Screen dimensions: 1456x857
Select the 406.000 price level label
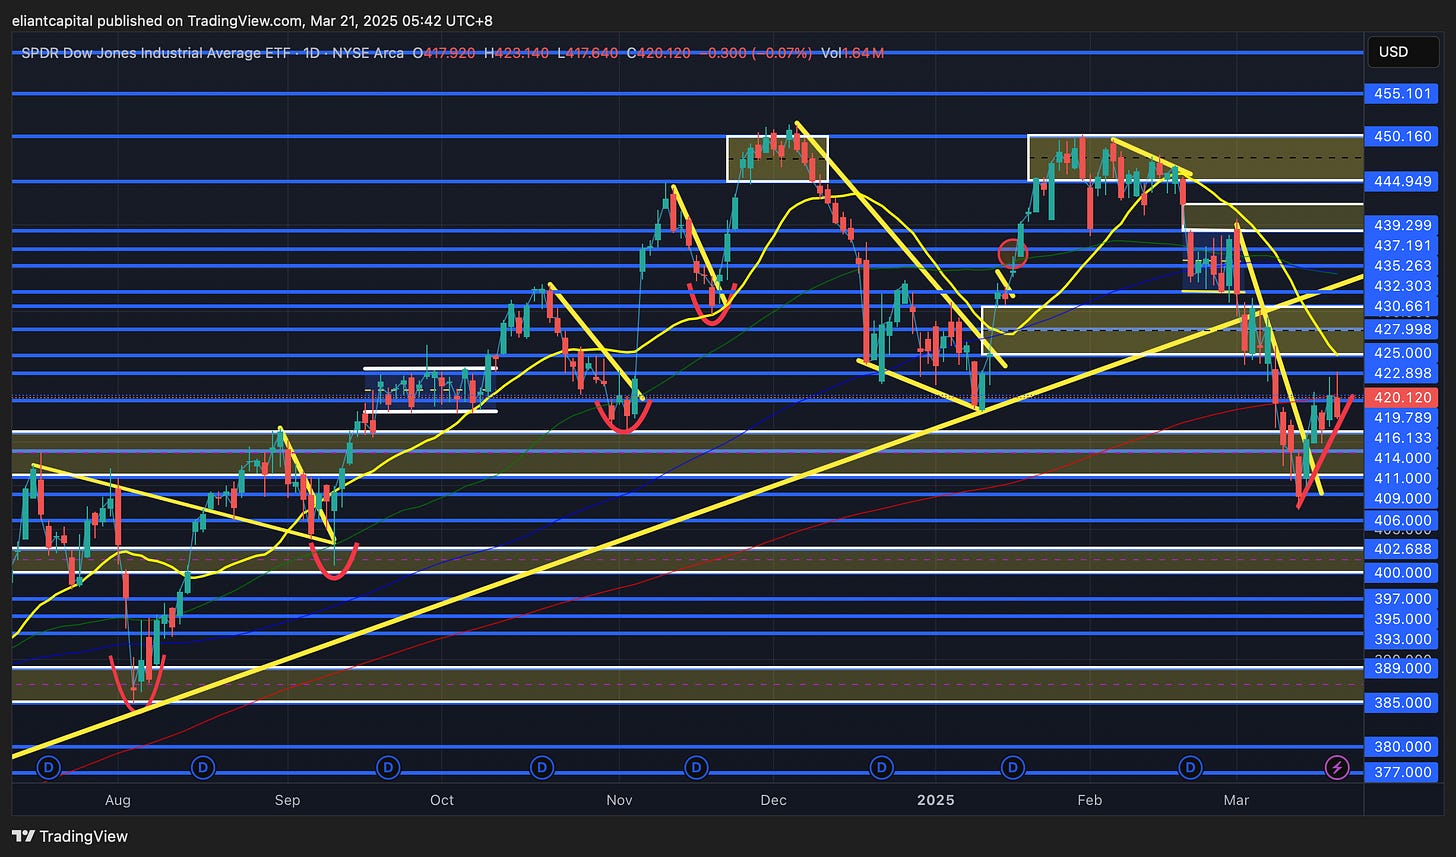click(1404, 521)
